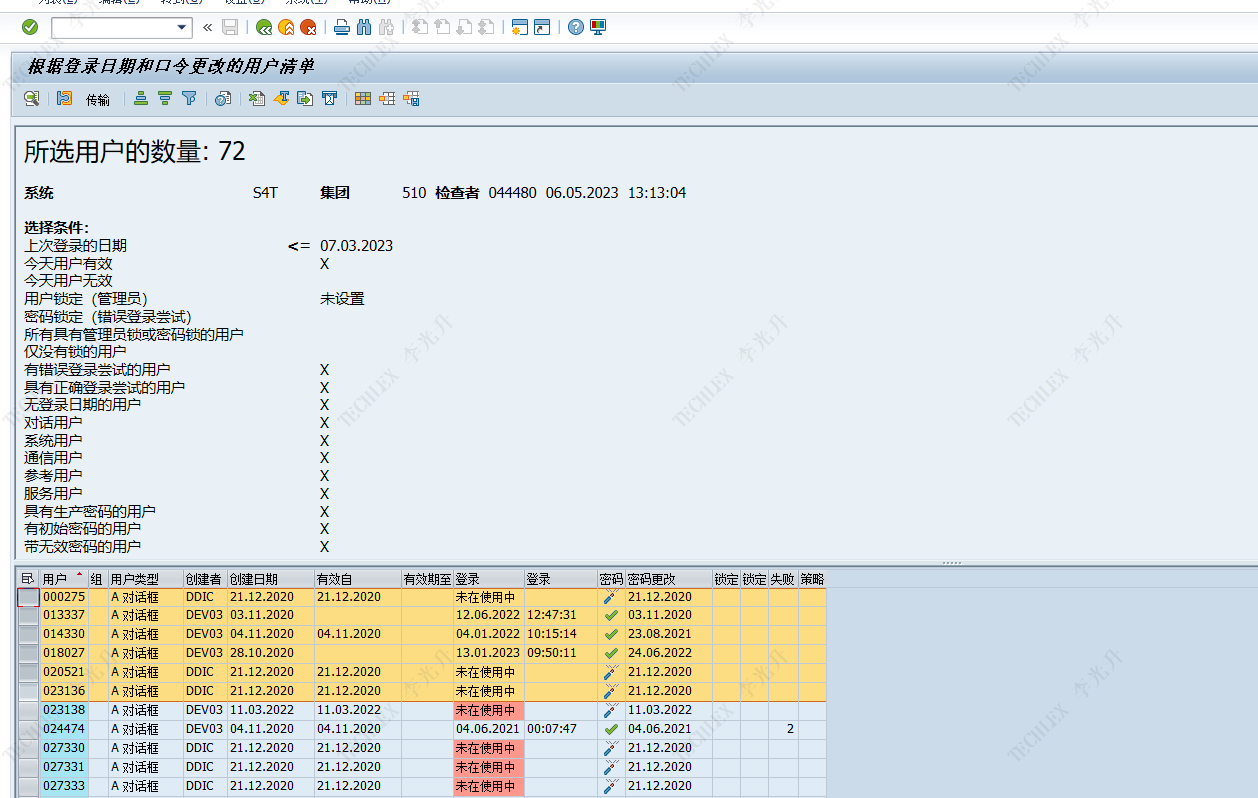The width and height of the screenshot is (1258, 798).
Task: Click the select-all corner of the table
Action: [x=27, y=579]
